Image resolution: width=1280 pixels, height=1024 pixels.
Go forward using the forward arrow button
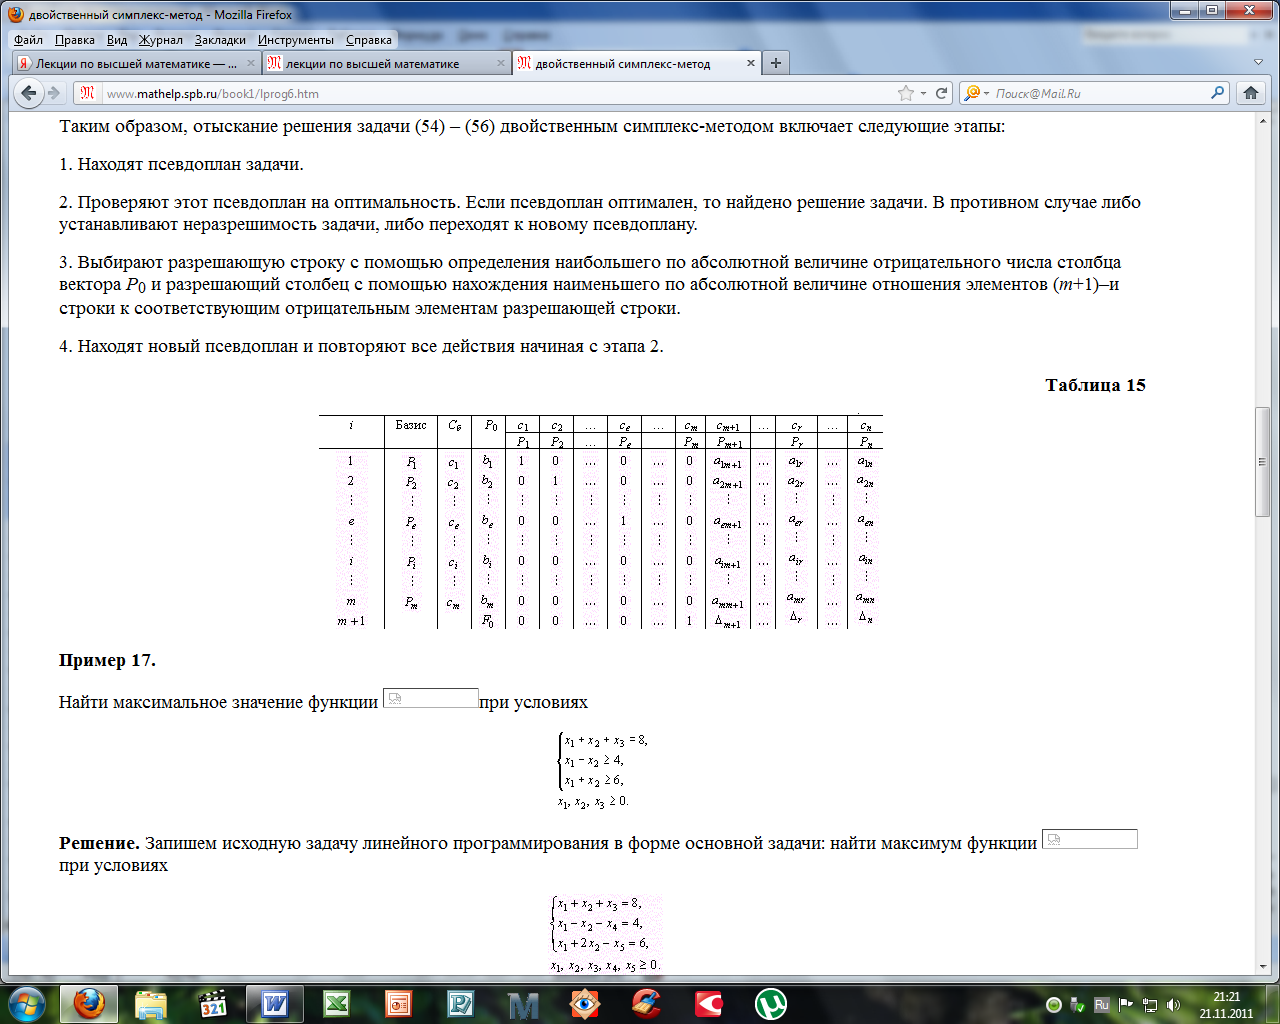point(54,93)
